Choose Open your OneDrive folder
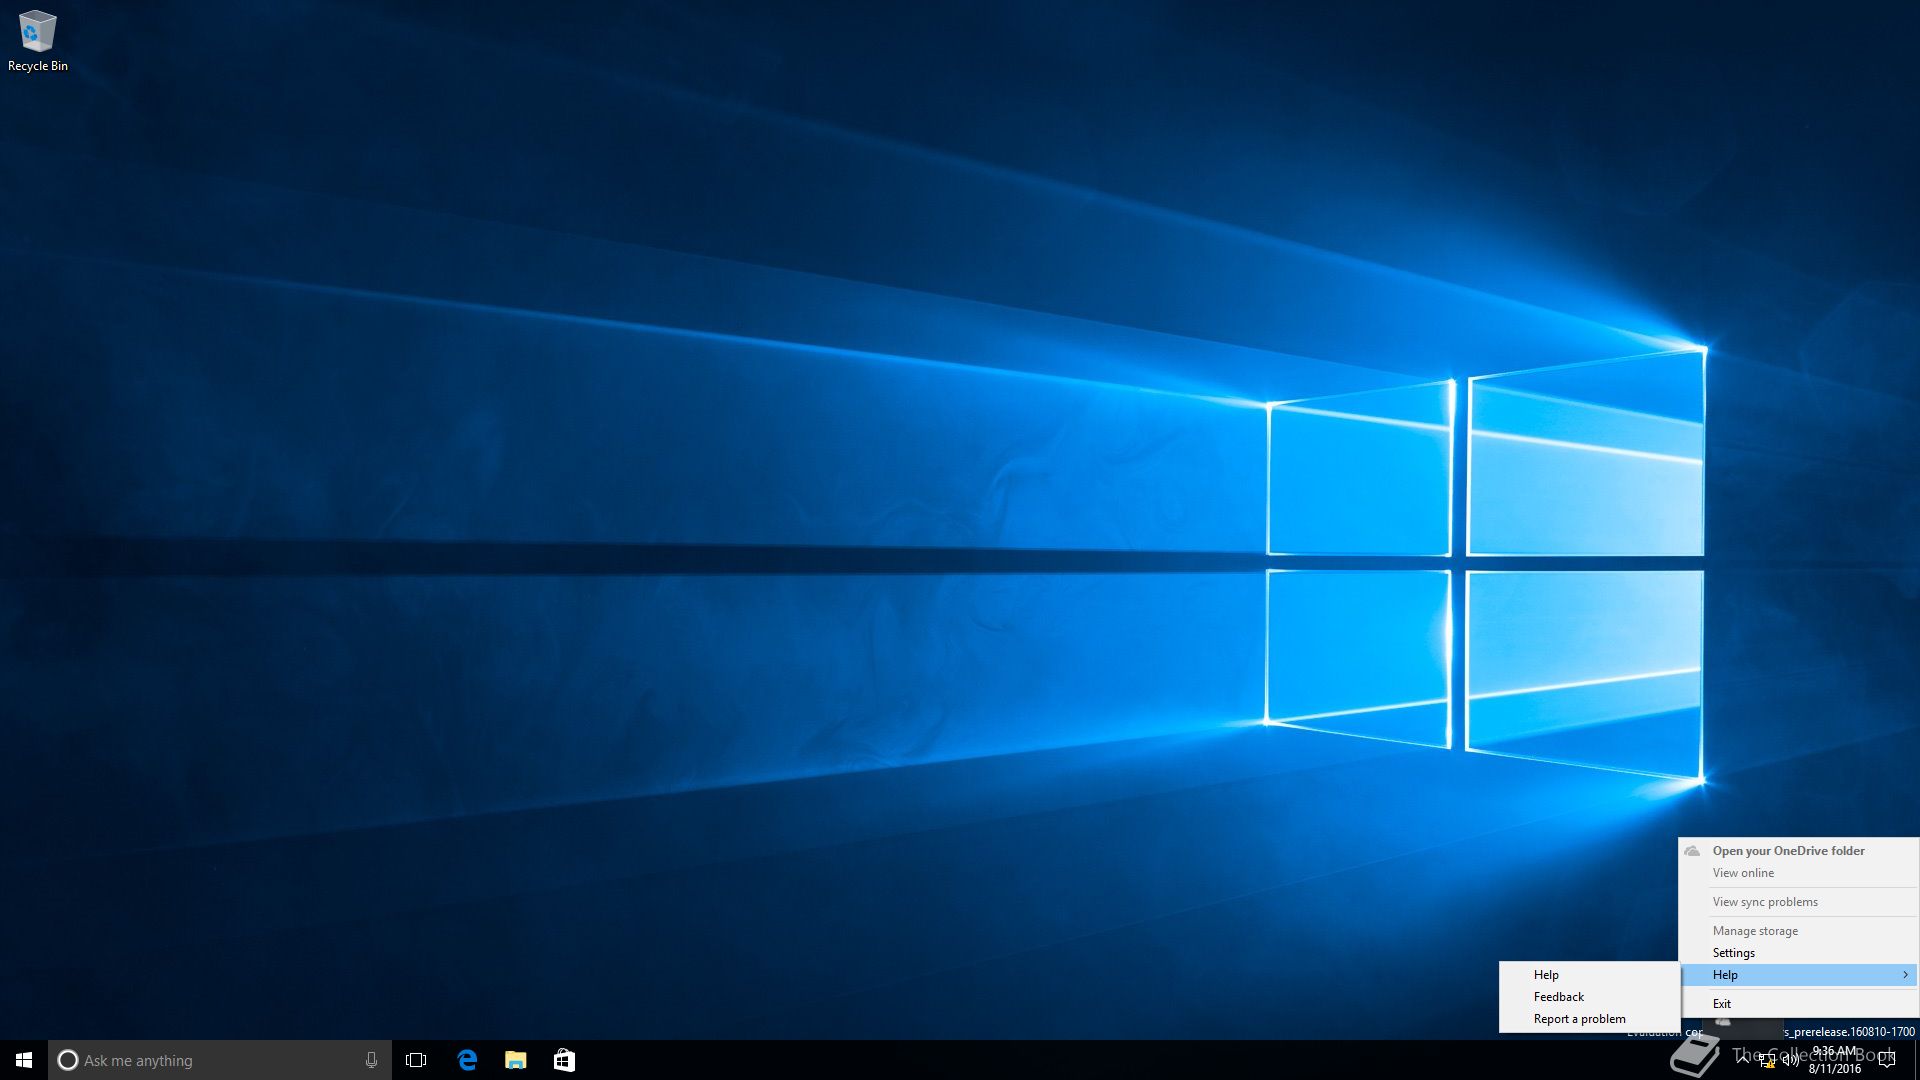This screenshot has height=1080, width=1920. pyautogui.click(x=1798, y=851)
